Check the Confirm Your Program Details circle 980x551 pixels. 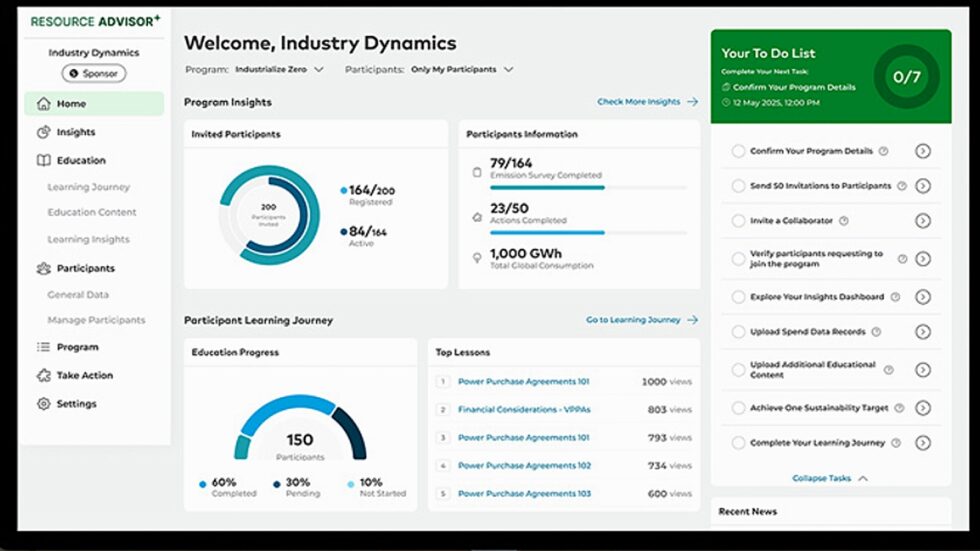coord(738,152)
